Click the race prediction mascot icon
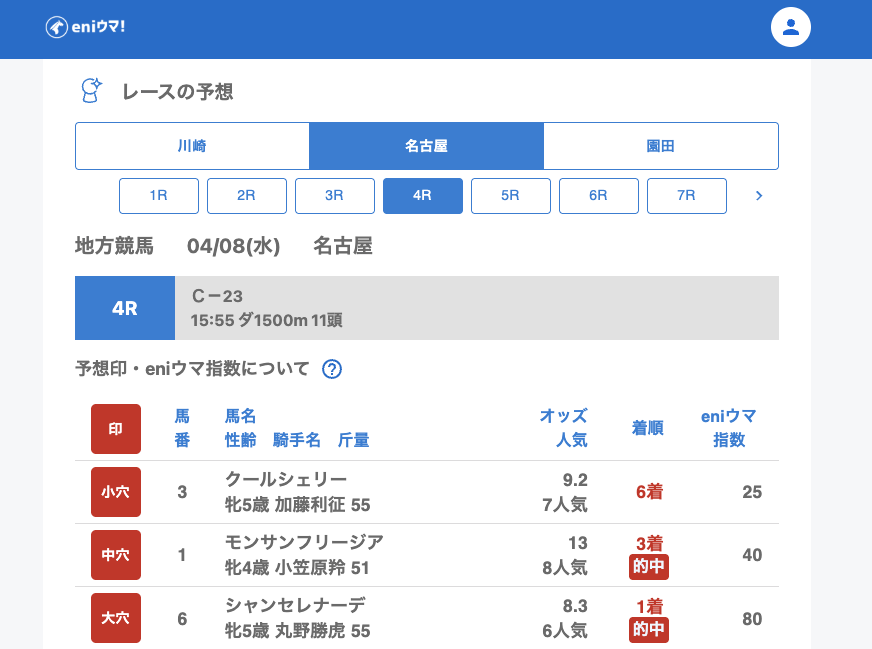Image resolution: width=872 pixels, height=649 pixels. point(92,91)
